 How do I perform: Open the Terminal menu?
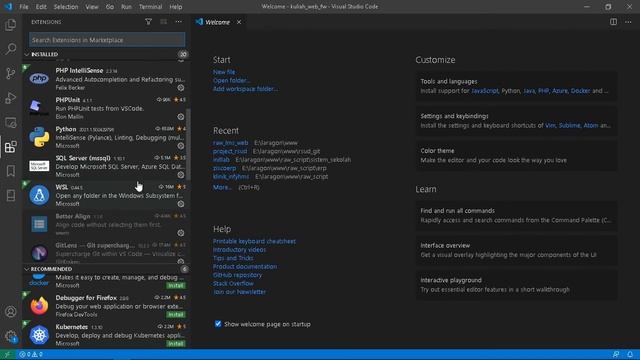pyautogui.click(x=151, y=7)
